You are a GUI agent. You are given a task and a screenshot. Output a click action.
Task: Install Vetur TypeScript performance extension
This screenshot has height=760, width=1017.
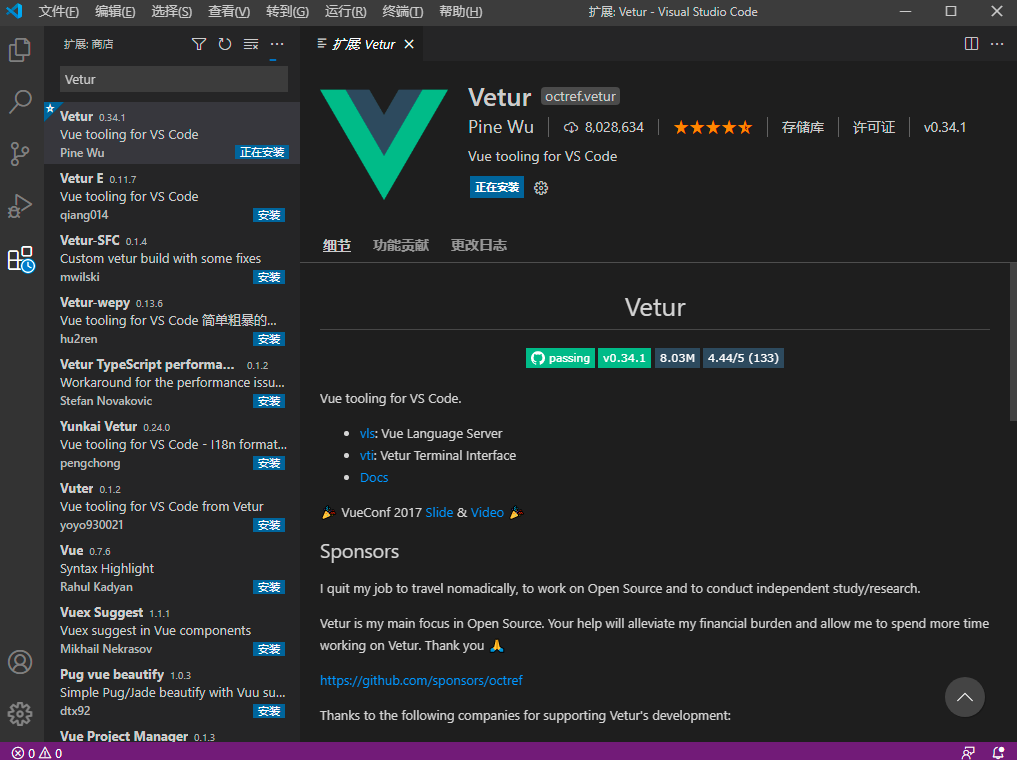coord(269,401)
